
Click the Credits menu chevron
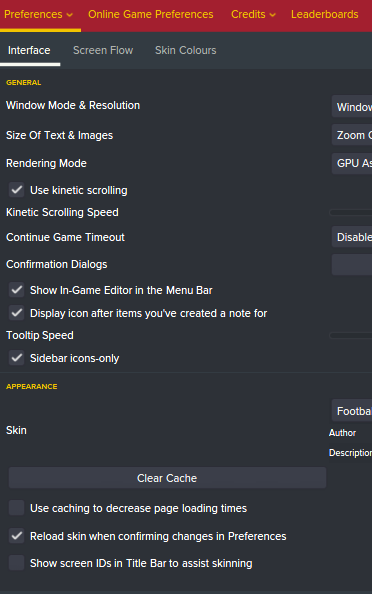click(272, 15)
